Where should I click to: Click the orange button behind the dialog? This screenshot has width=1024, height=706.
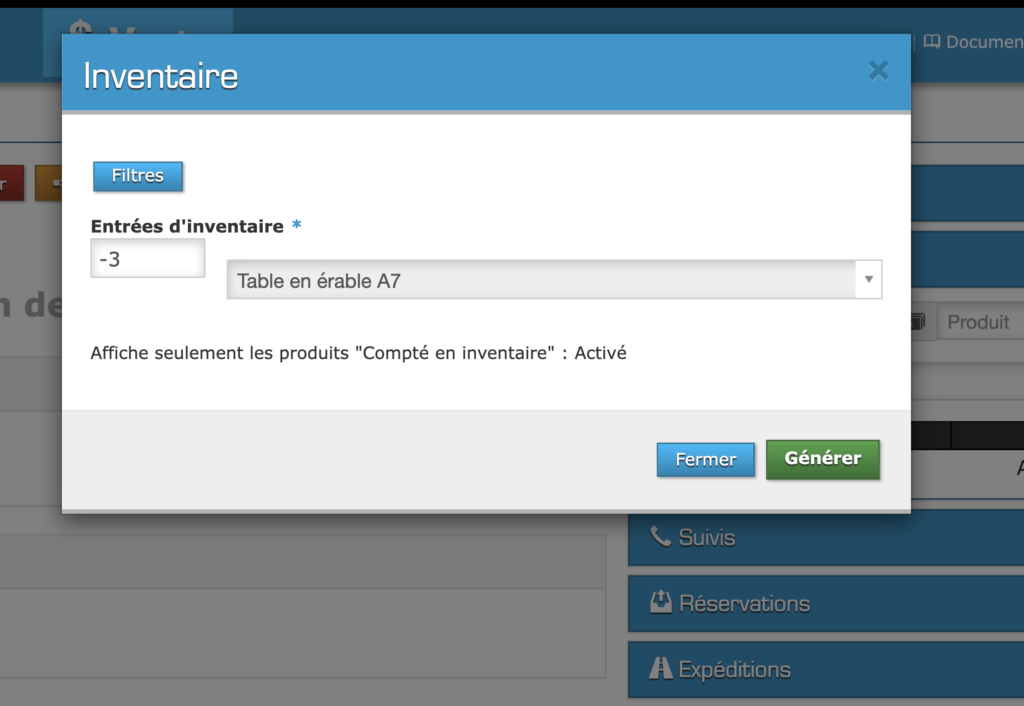[x=48, y=183]
